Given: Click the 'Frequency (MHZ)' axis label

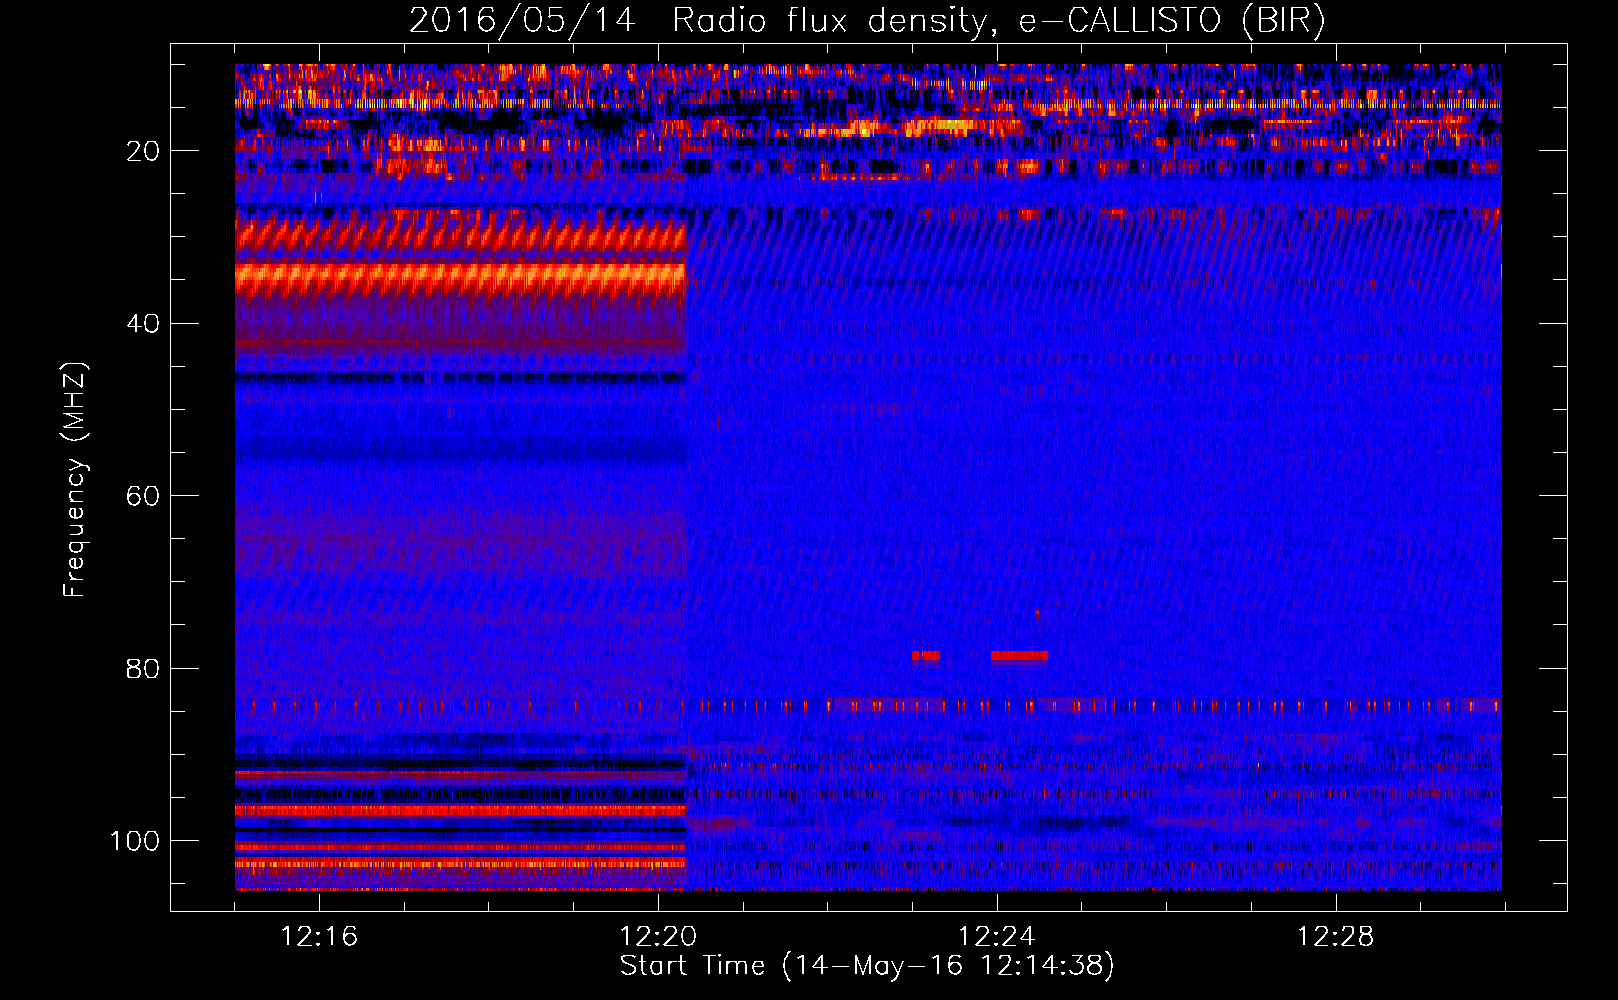Looking at the screenshot, I should pyautogui.click(x=75, y=479).
